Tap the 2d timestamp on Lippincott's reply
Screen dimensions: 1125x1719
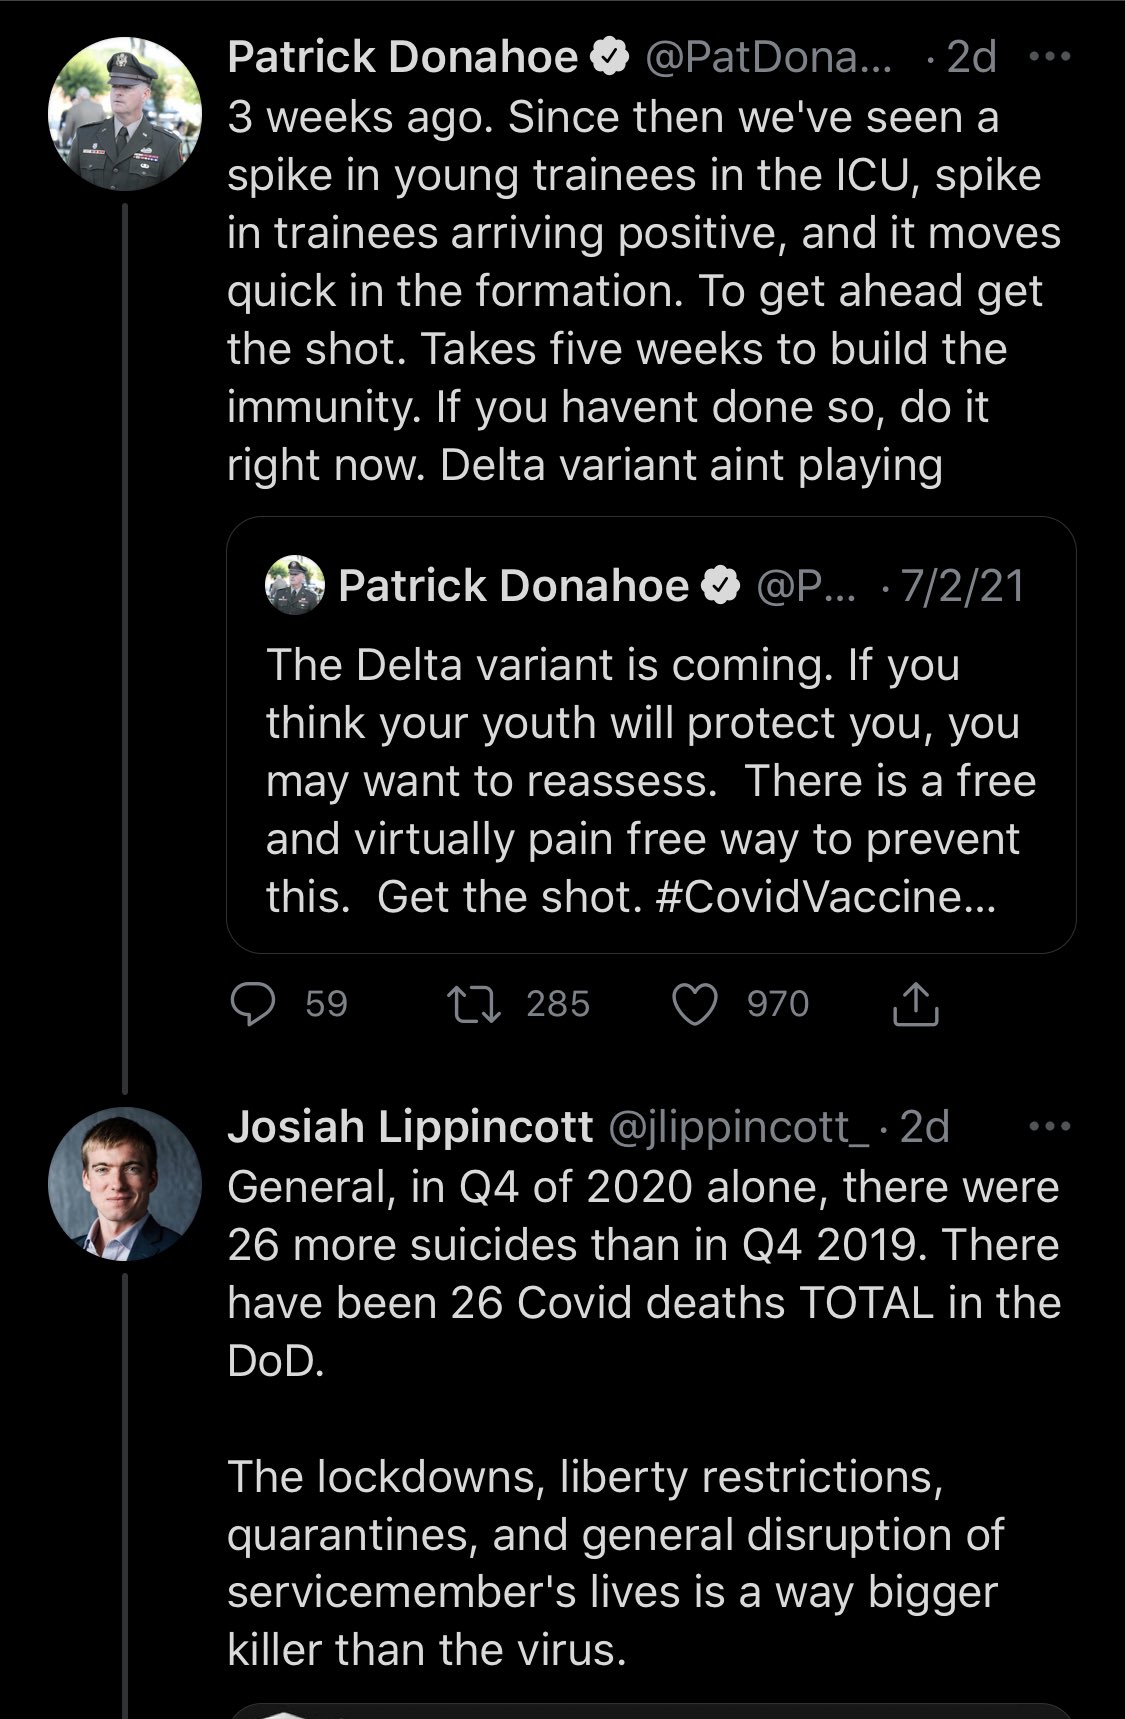925,1128
